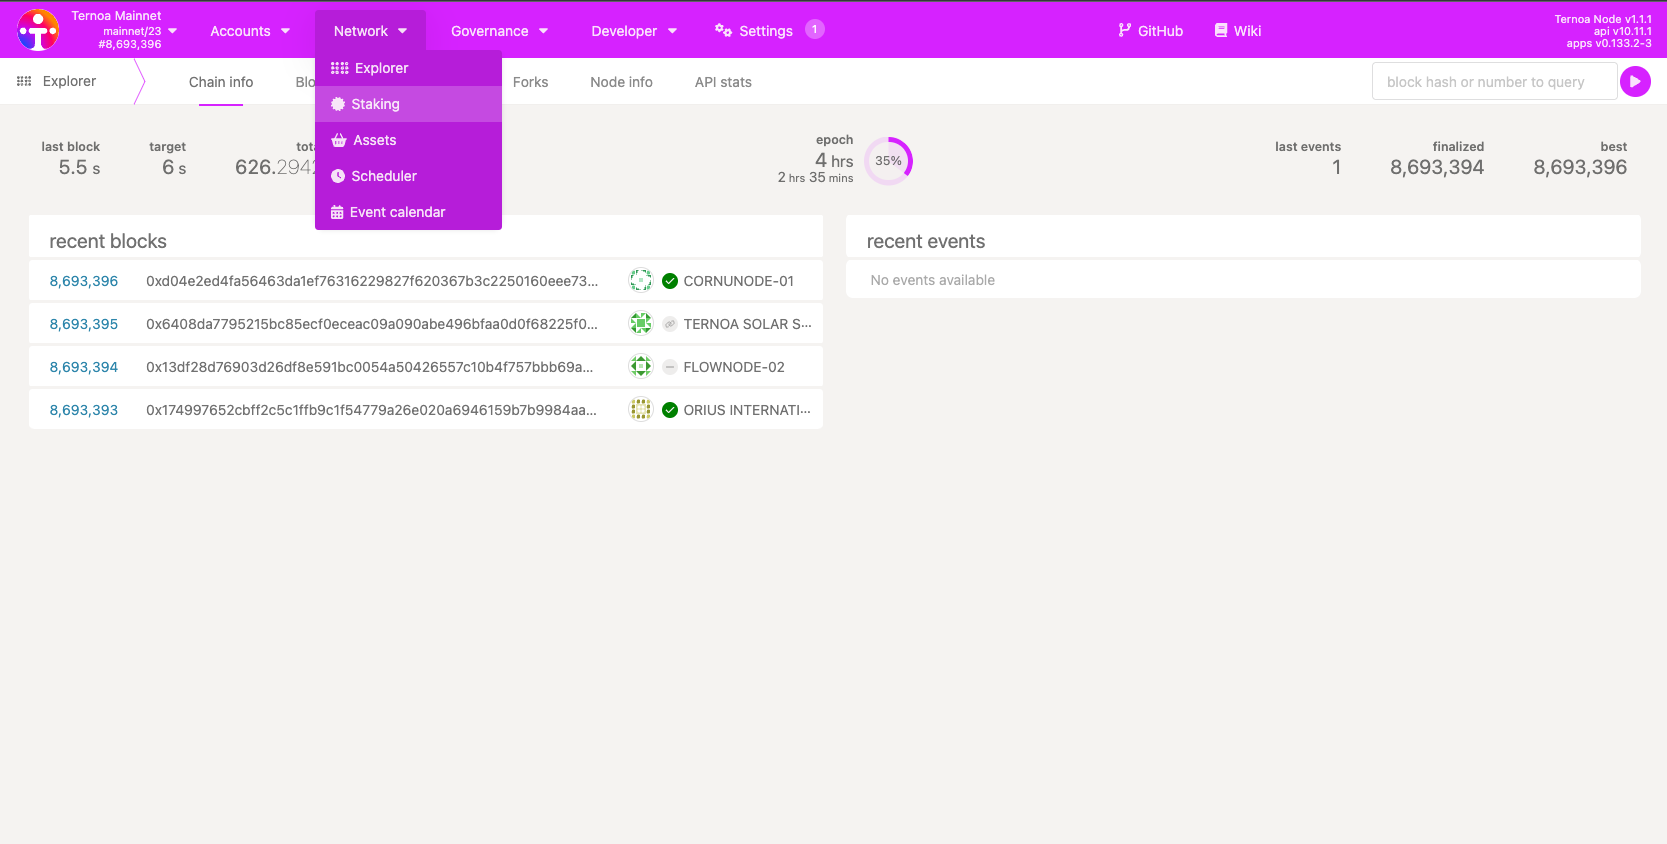Choose Assets in the Network dropdown
This screenshot has height=844, width=1667.
point(374,140)
